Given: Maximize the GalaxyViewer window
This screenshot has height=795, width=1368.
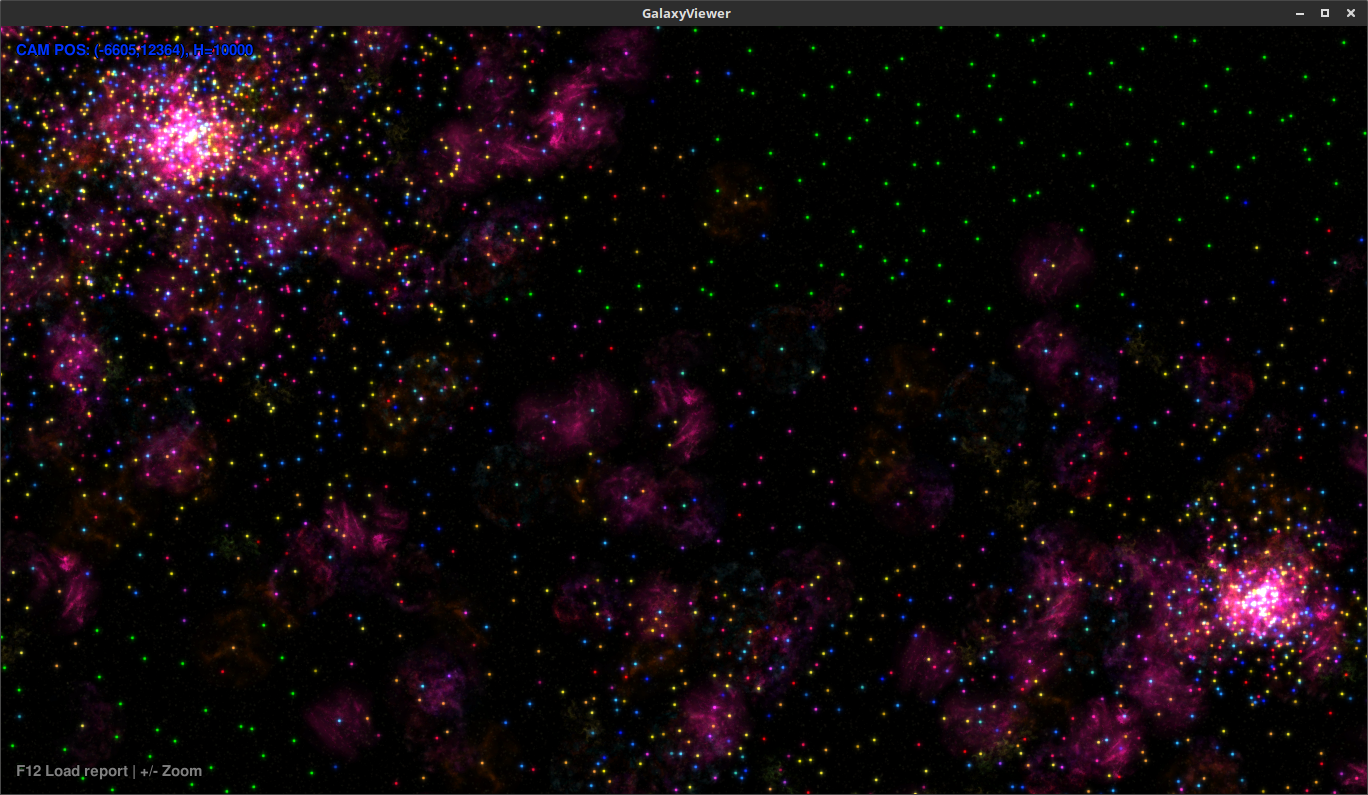Looking at the screenshot, I should pos(1325,13).
